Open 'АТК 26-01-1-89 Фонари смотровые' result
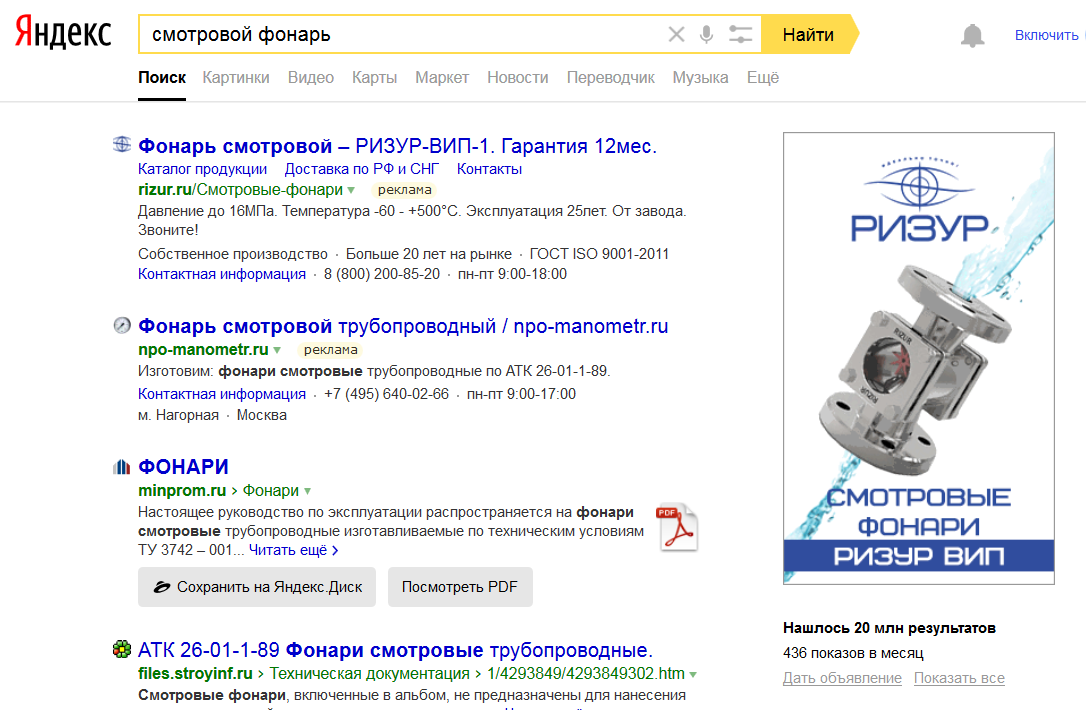Viewport: 1086px width, 710px height. pyautogui.click(x=395, y=650)
